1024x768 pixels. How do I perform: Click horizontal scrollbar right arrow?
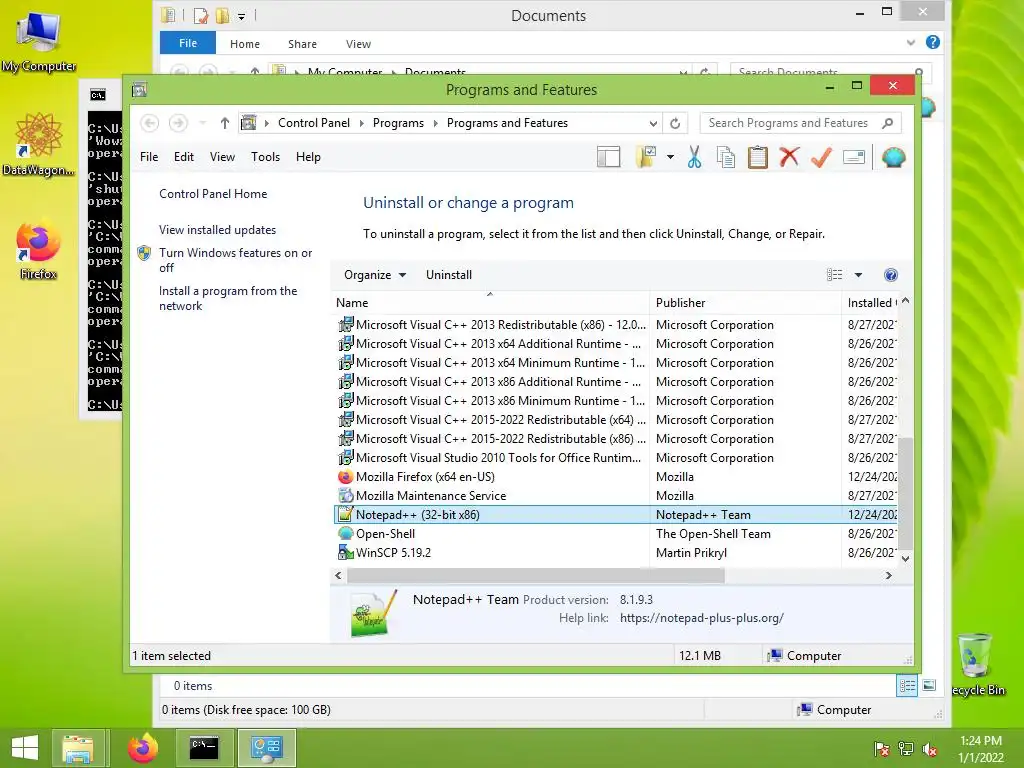(888, 575)
